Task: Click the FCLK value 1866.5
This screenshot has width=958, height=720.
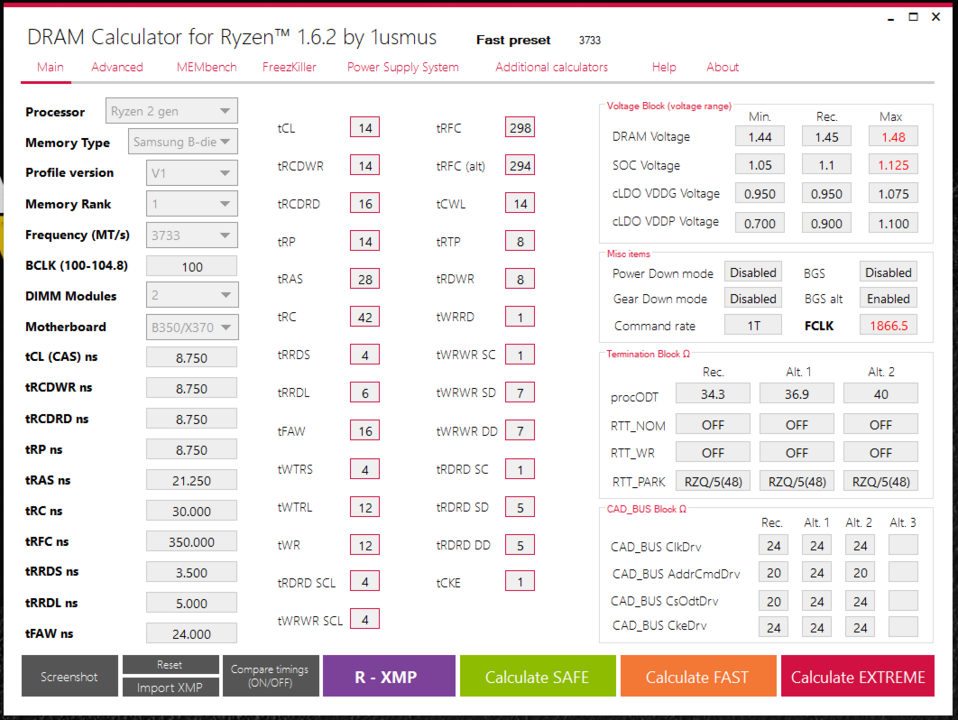Action: [x=888, y=325]
